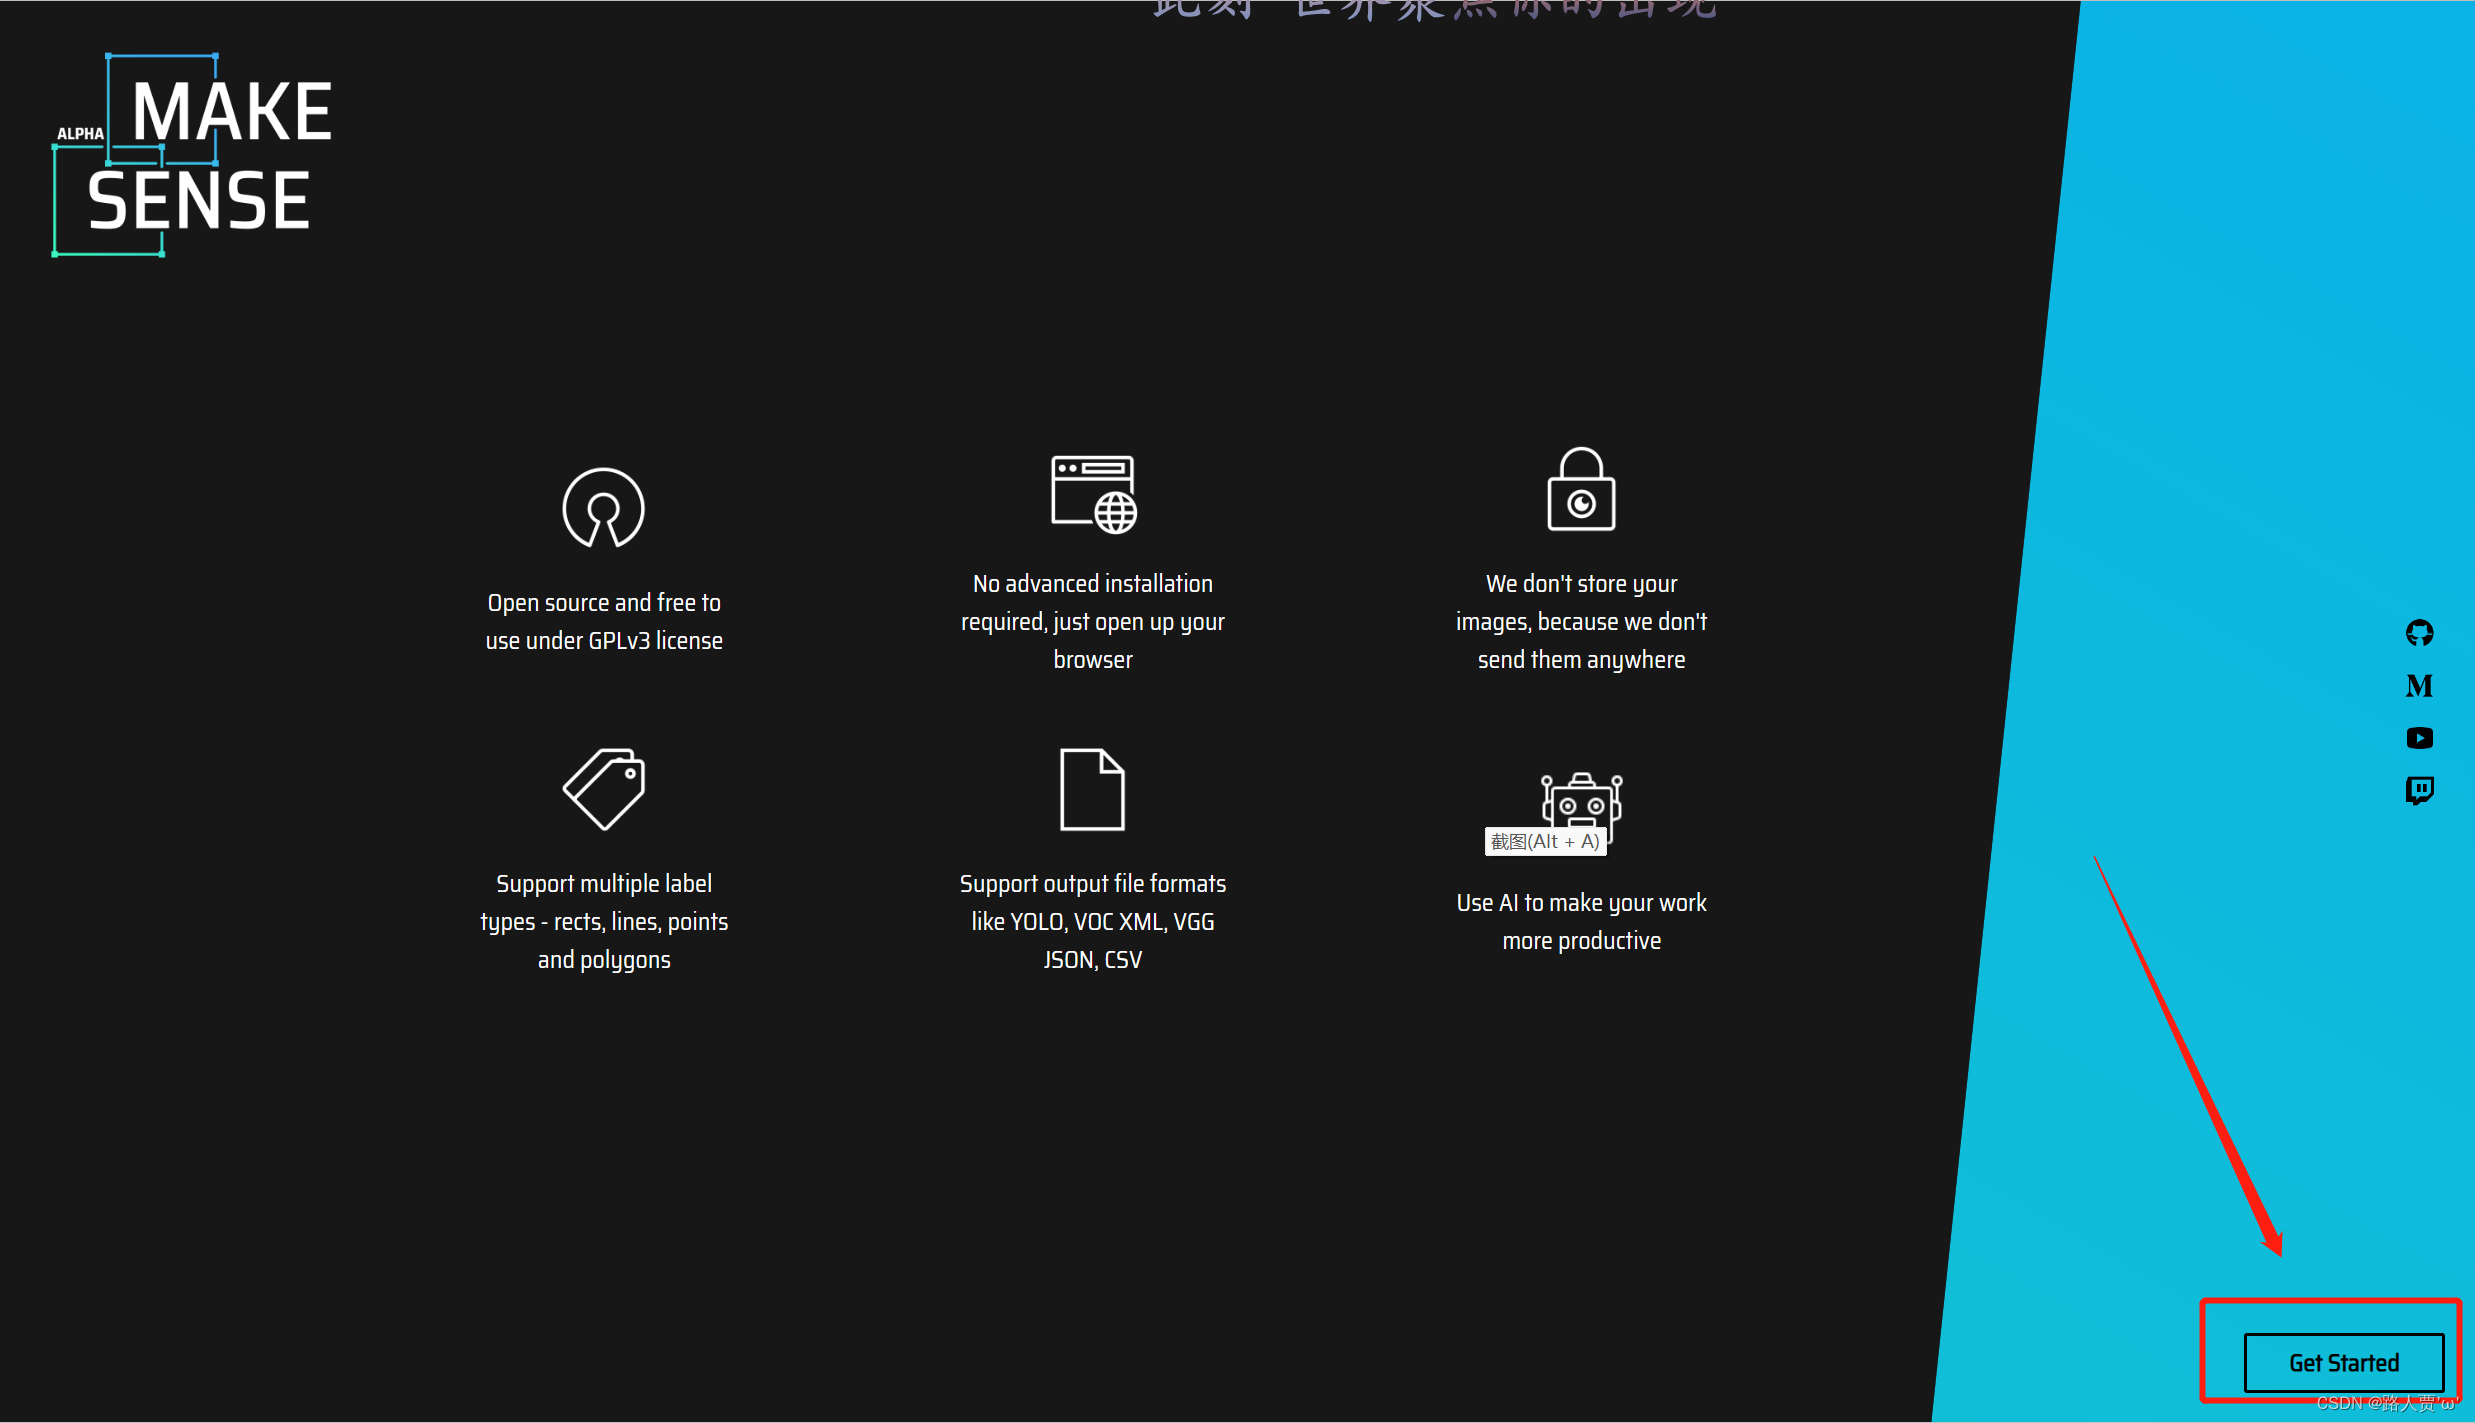This screenshot has width=2475, height=1423.
Task: Click the 'No advanced installation required' text
Action: pos(1093,622)
